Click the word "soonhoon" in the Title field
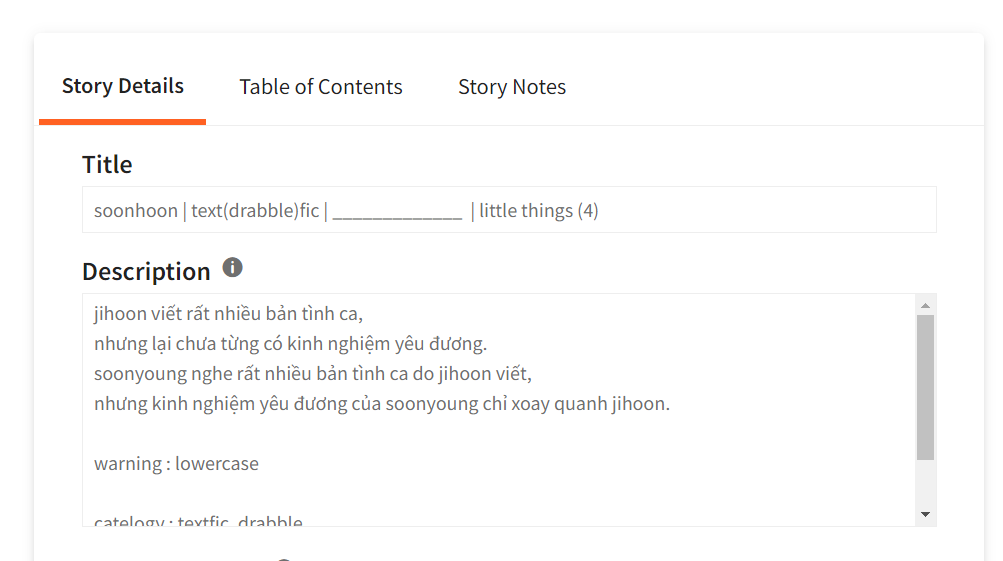The image size is (1003, 561). pyautogui.click(x=136, y=211)
